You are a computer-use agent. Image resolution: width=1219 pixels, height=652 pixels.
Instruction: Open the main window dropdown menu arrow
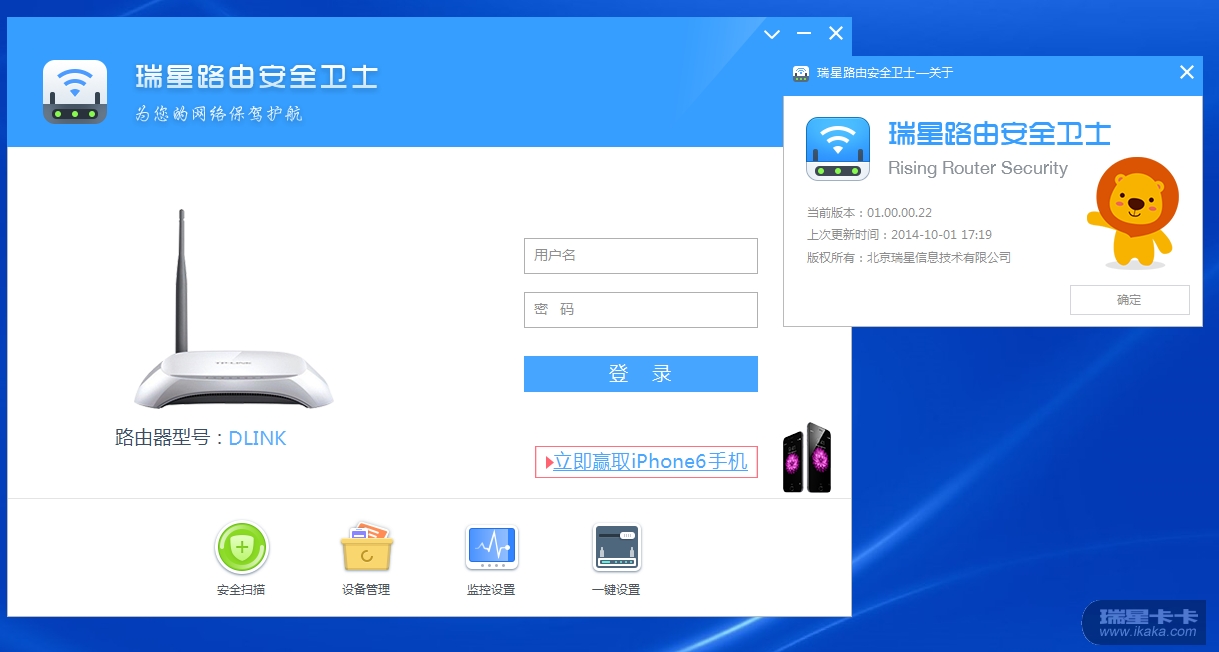pyautogui.click(x=771, y=35)
